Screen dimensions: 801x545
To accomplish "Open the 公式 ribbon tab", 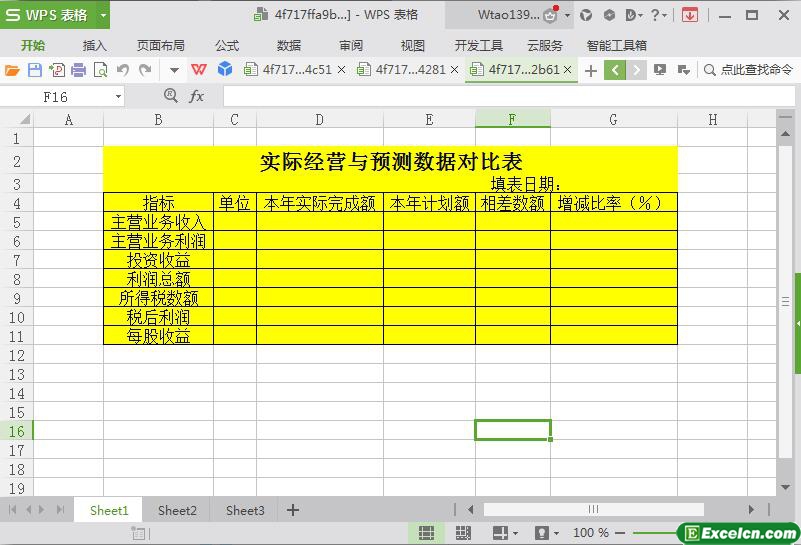I will click(227, 45).
